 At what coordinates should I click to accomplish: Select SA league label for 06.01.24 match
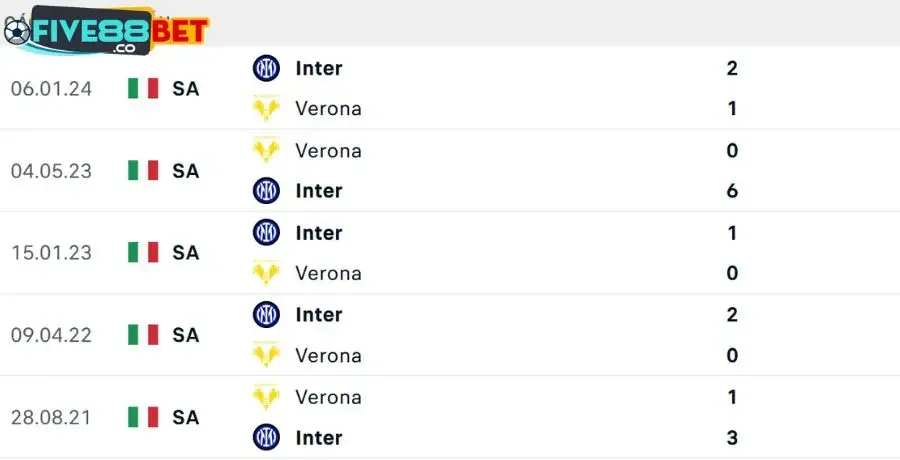(185, 88)
